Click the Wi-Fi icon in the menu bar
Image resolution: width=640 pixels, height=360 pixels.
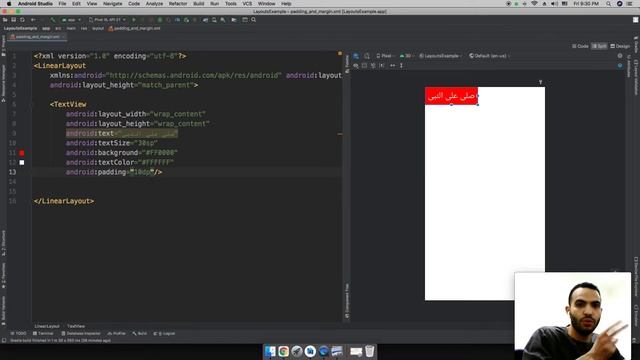534,4
